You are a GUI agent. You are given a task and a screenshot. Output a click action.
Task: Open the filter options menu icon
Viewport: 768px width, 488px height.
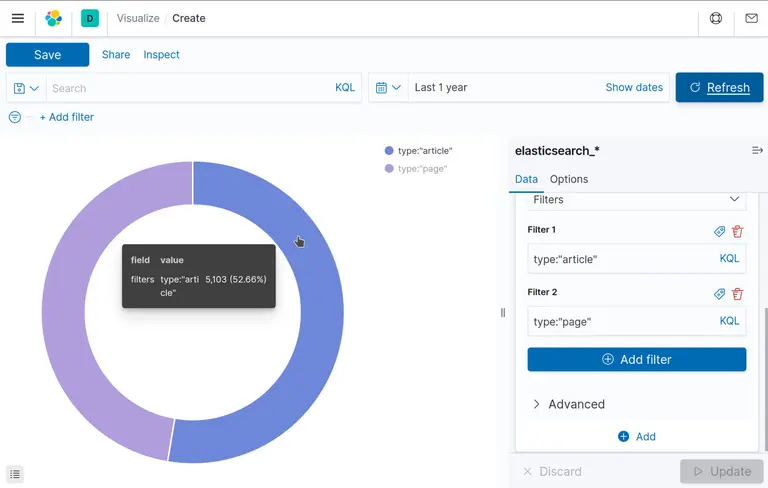pyautogui.click(x=15, y=117)
